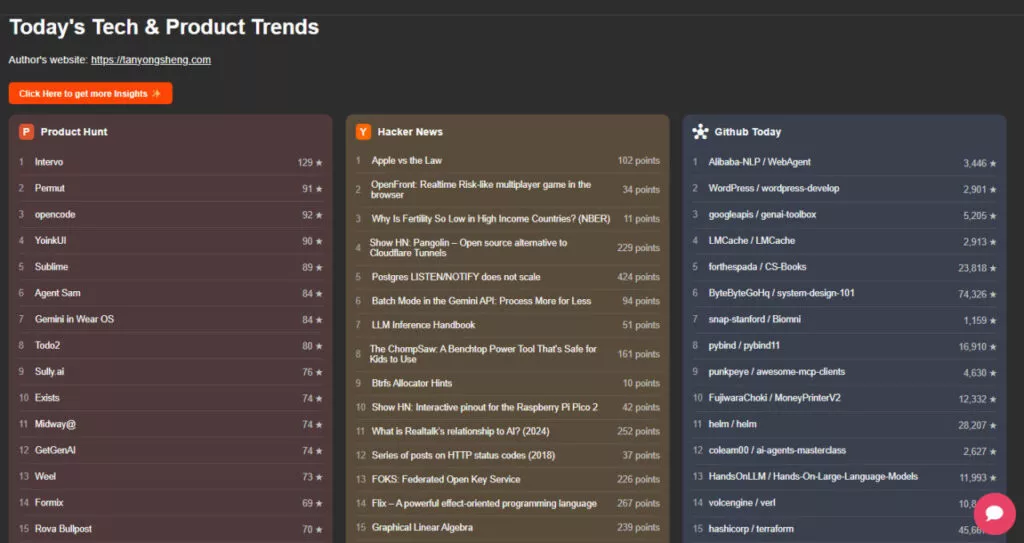The height and width of the screenshot is (543, 1024).
Task: Click the 'Agent Sam' product entry
Action: [x=57, y=293]
